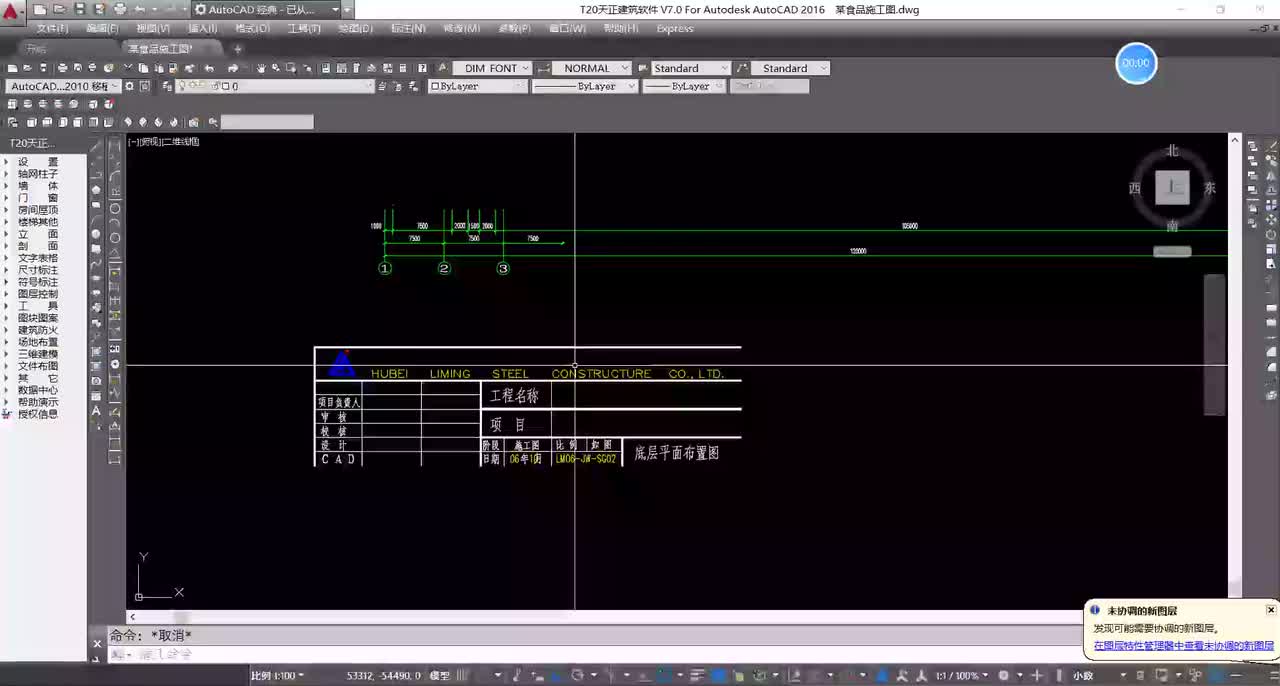Open the 格式(O) menu
This screenshot has height=686, width=1280.
tap(252, 28)
